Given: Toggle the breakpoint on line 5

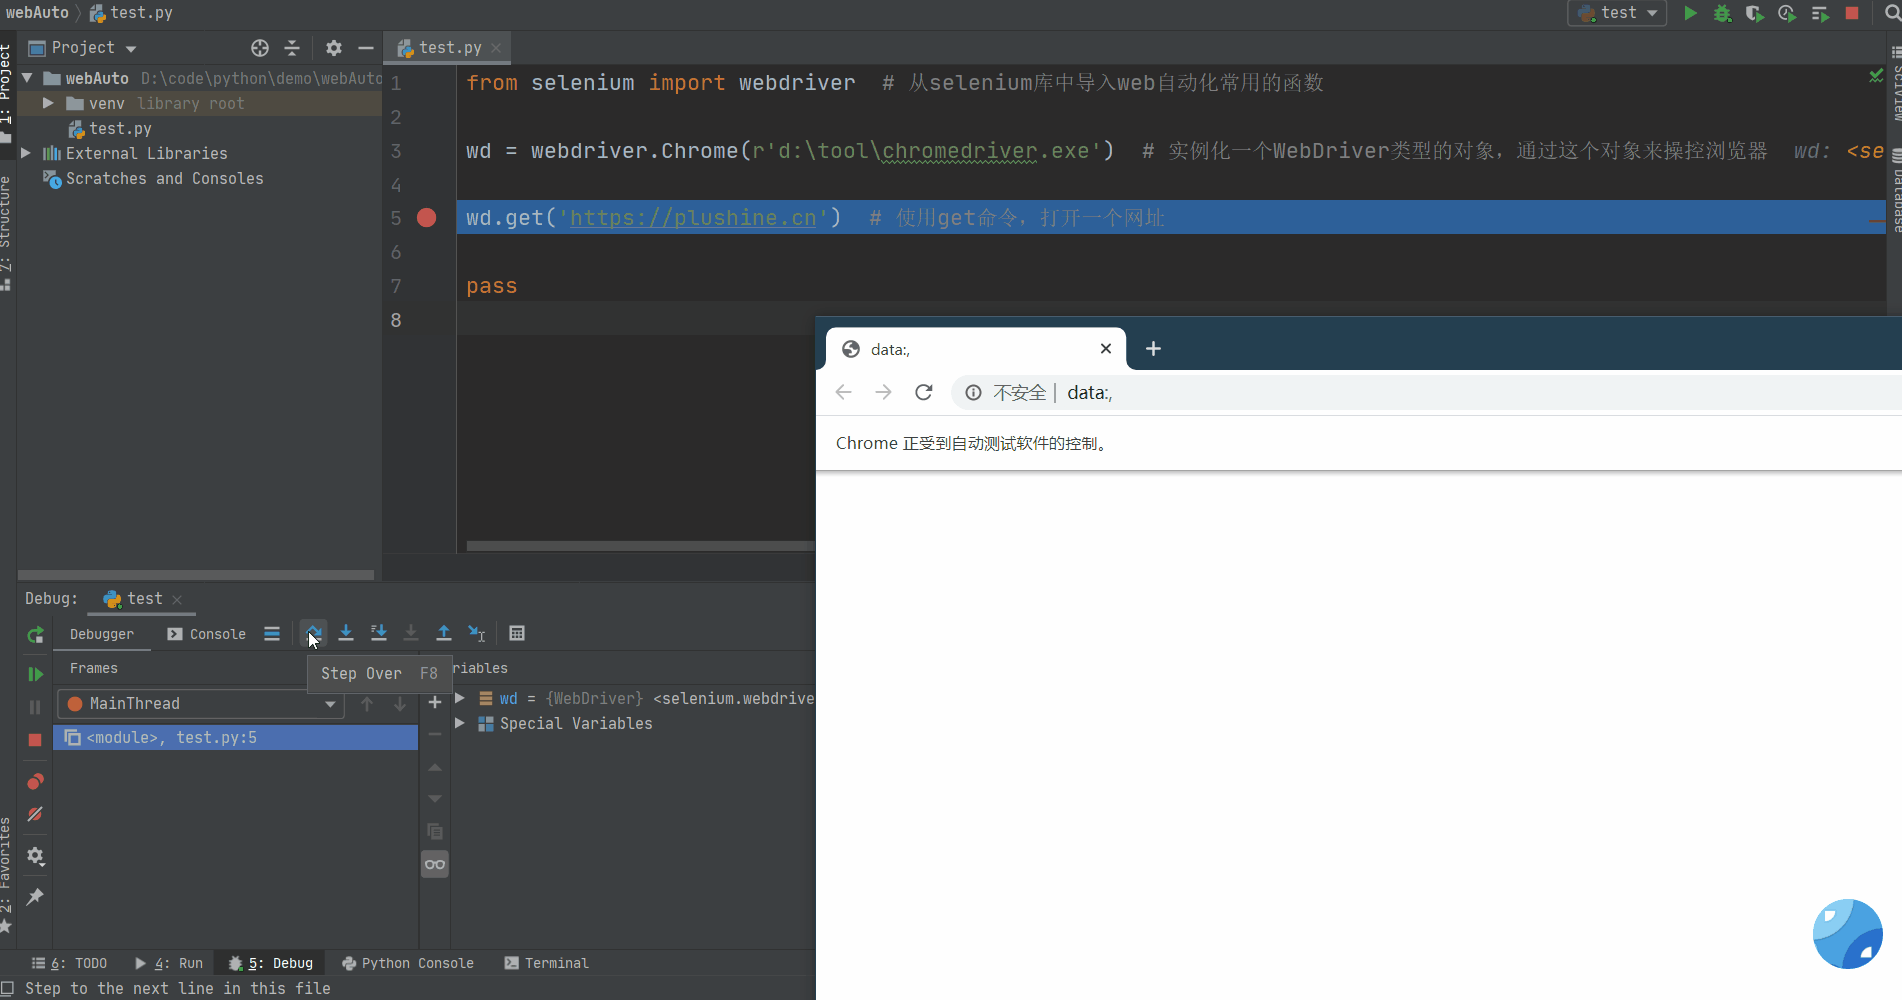Looking at the screenshot, I should click(427, 218).
